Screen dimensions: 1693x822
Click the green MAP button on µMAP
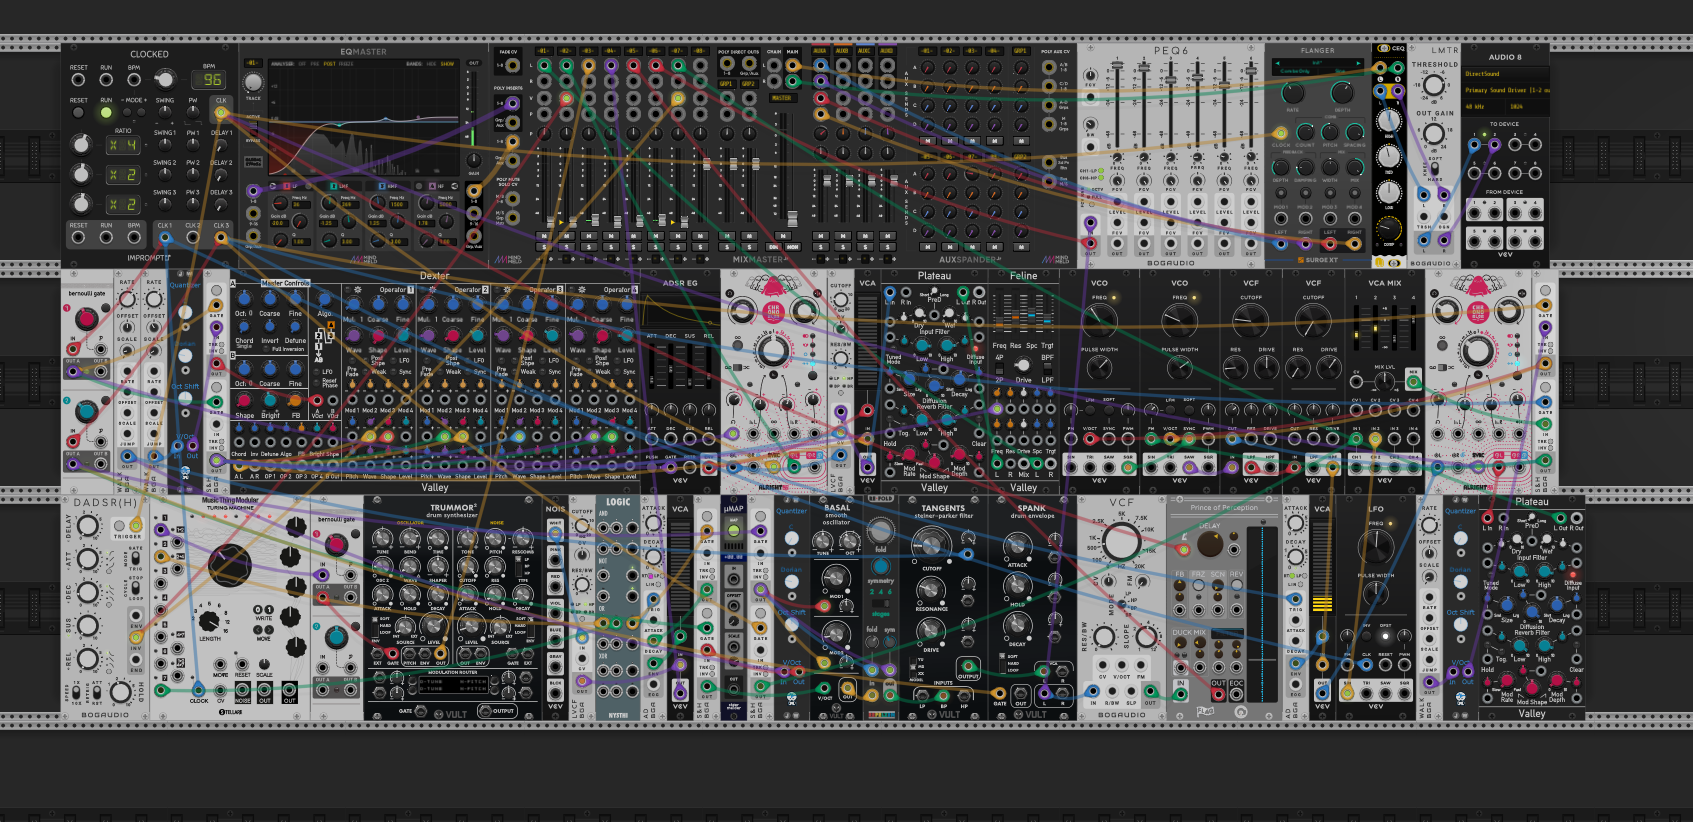[x=734, y=530]
